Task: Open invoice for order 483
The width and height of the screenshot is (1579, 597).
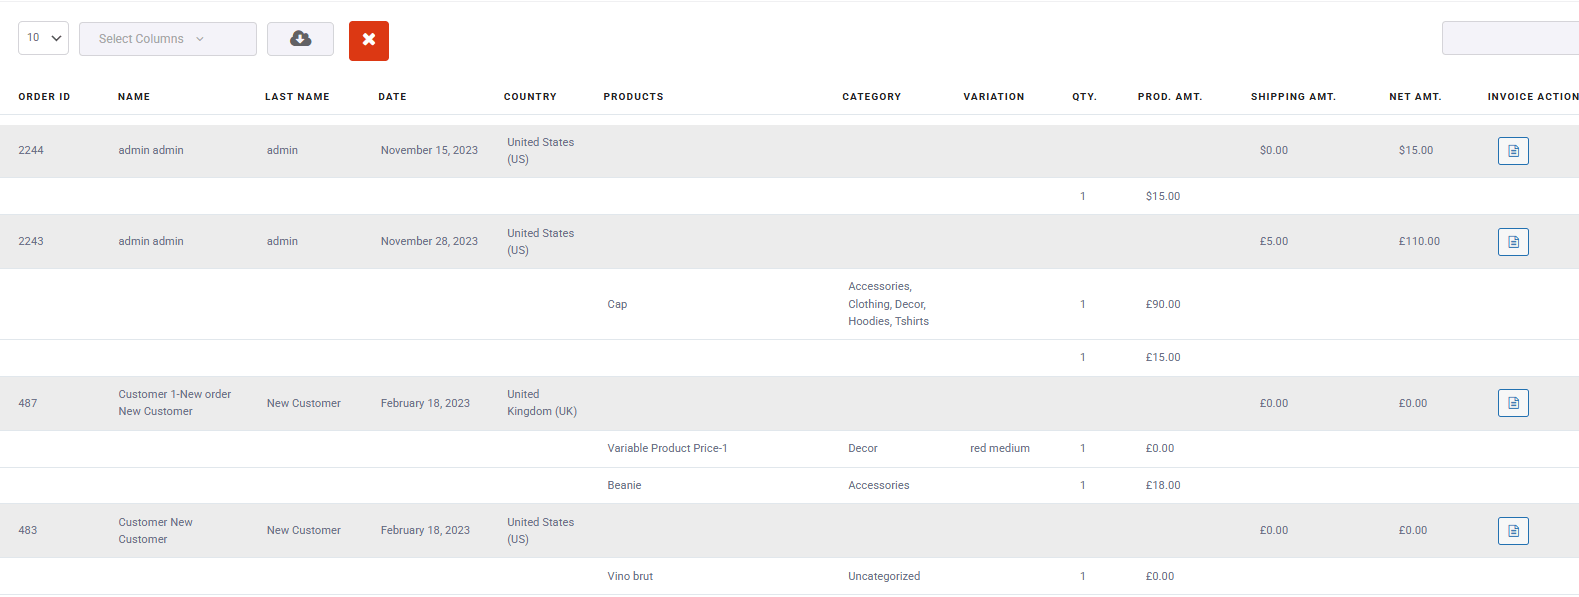Action: tap(1512, 531)
